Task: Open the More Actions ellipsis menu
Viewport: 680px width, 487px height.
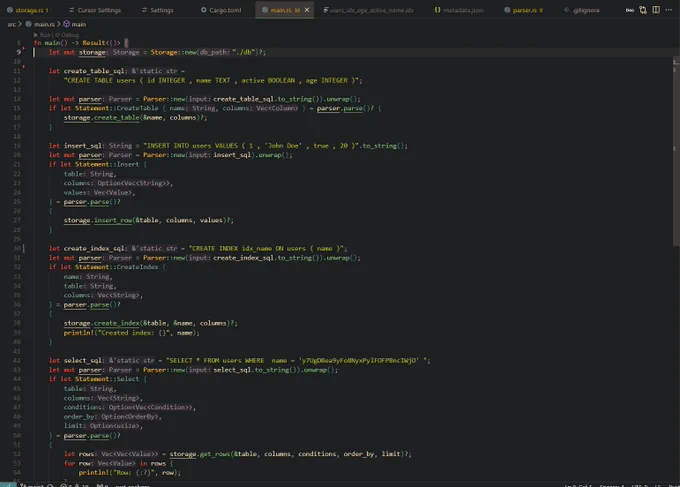Action: point(668,10)
